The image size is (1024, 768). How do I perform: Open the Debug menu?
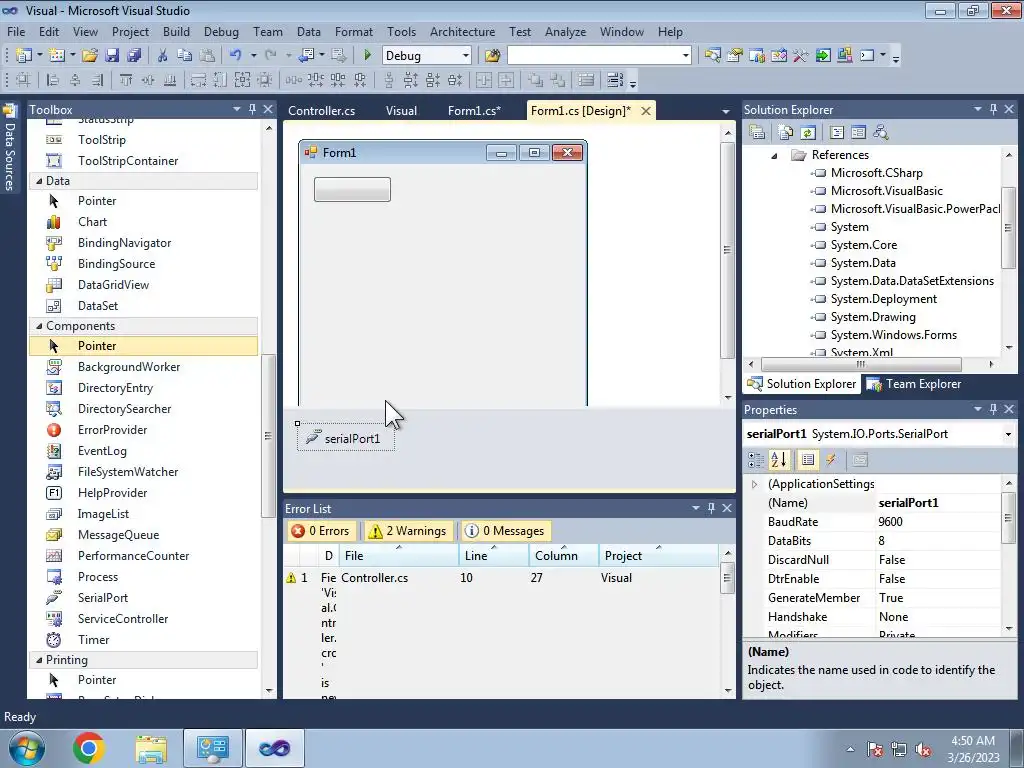221,31
